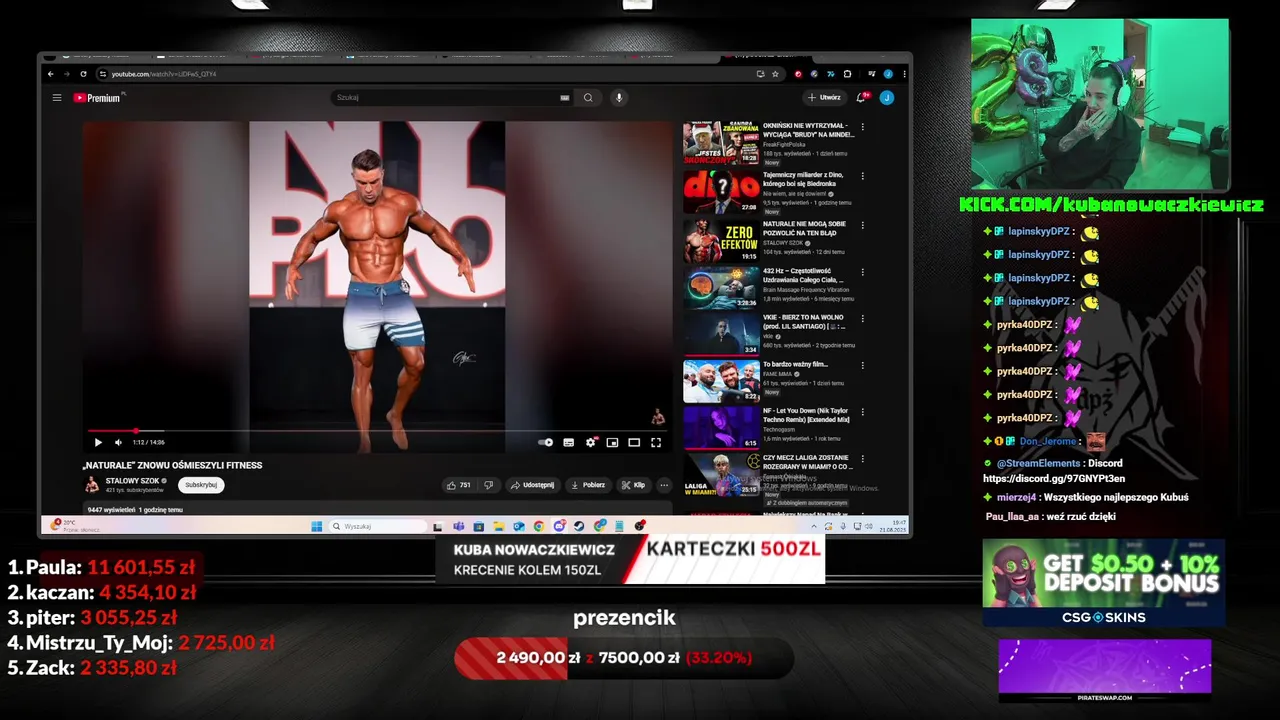The height and width of the screenshot is (720, 1280).
Task: Go back with browser back arrow
Action: click(x=51, y=74)
